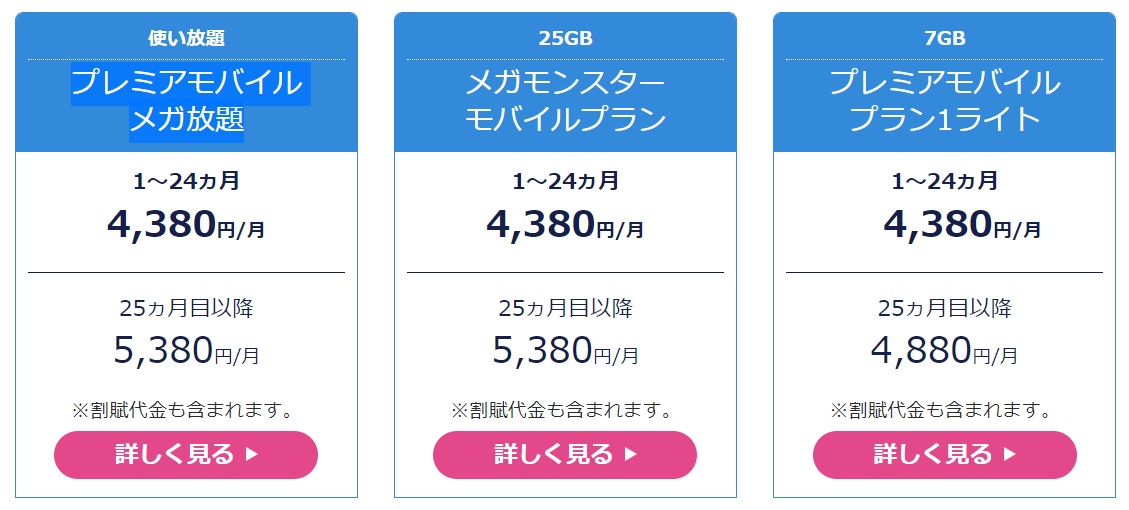Viewport: 1129px width, 510px height.
Task: Click the 4,880円/月 price after 25 months
Action: point(945,351)
